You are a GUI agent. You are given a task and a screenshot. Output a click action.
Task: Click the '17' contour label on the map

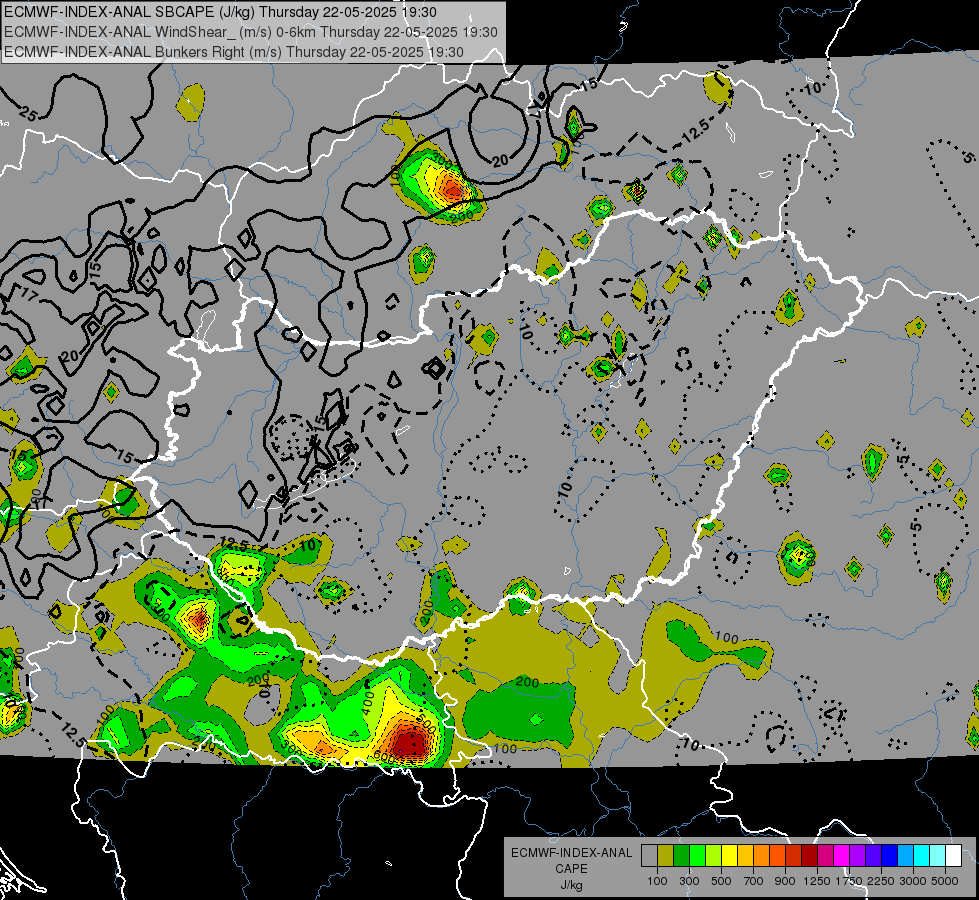29,294
